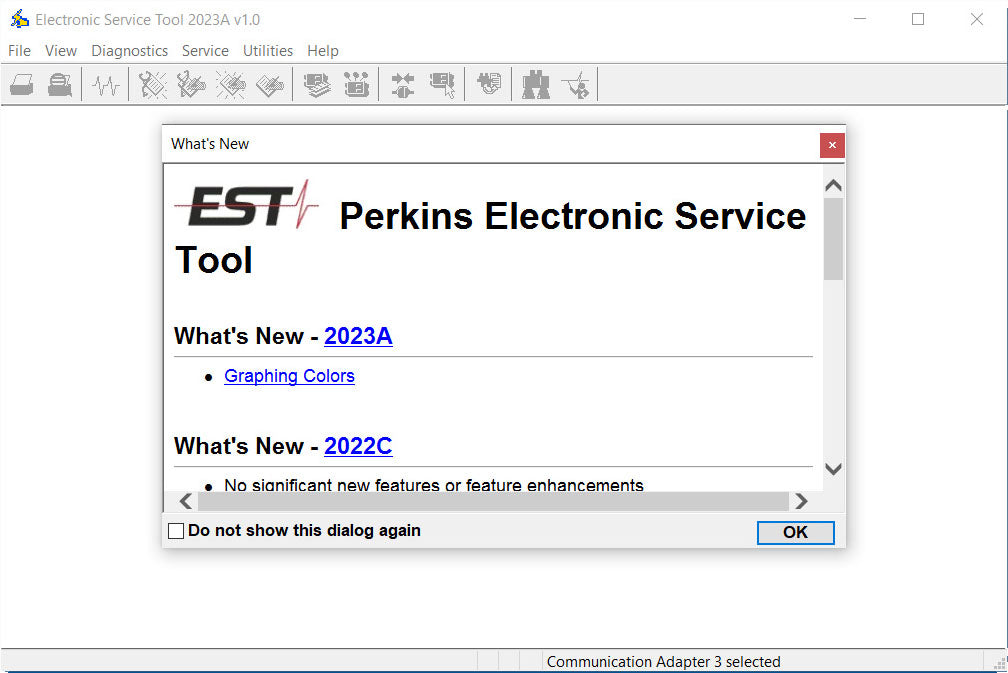1008x673 pixels.
Task: Close the What's New dialog
Action: (832, 145)
